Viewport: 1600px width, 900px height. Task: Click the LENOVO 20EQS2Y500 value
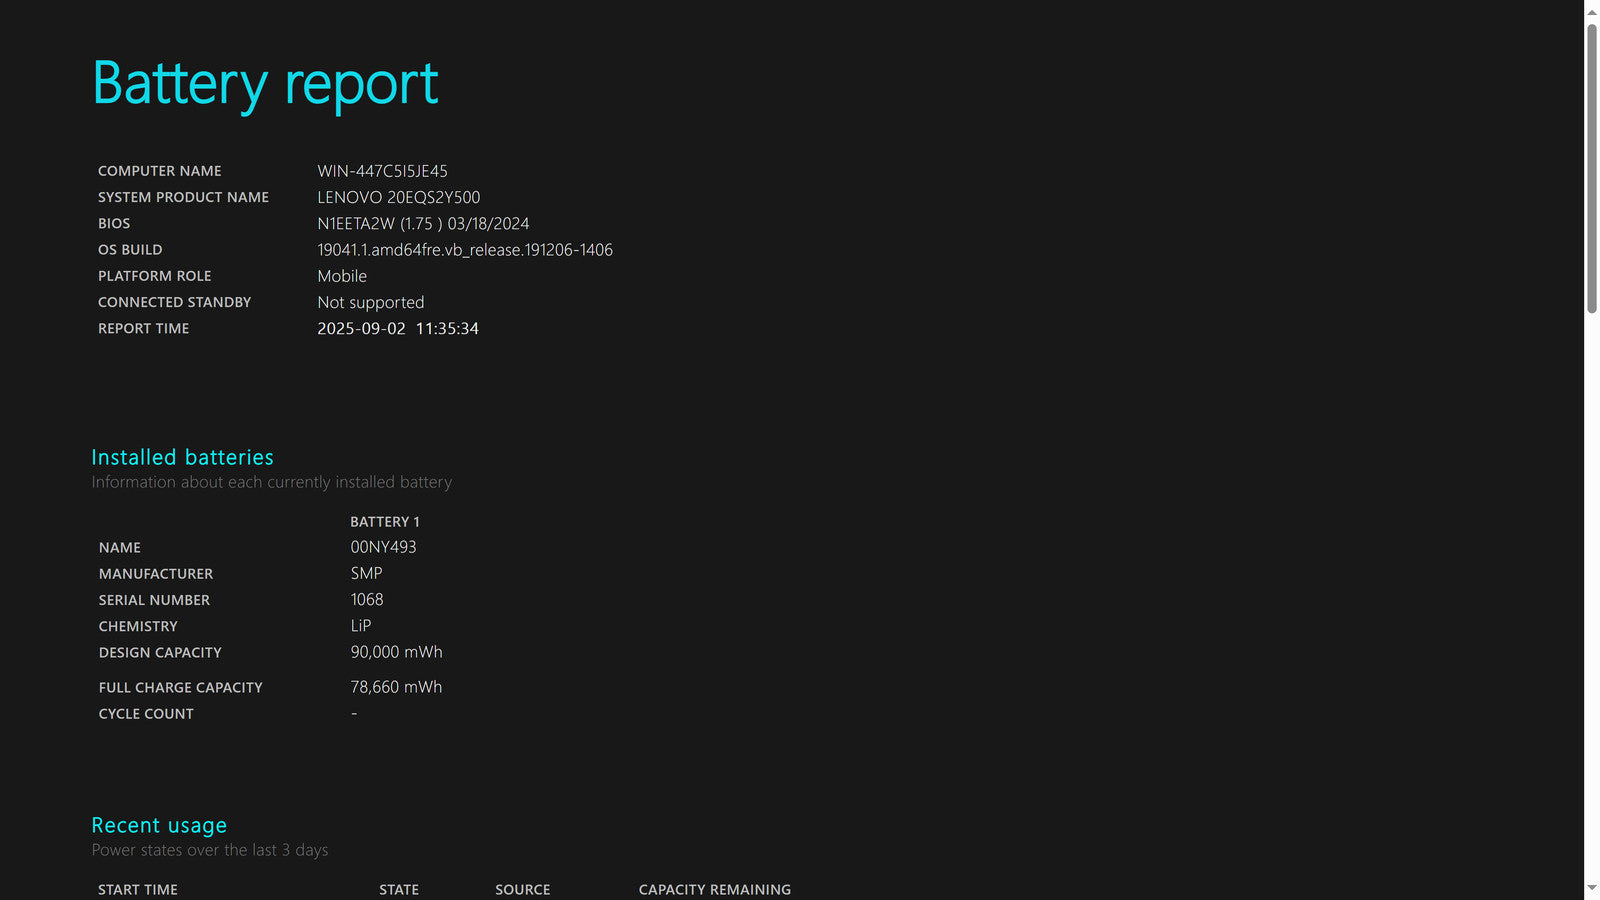click(x=398, y=197)
